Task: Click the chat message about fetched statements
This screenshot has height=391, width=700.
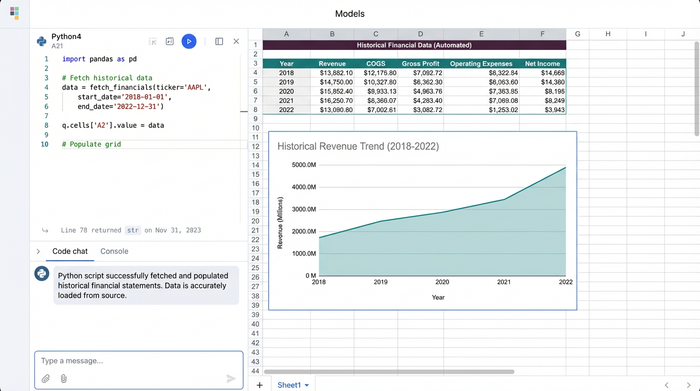Action: [146, 286]
